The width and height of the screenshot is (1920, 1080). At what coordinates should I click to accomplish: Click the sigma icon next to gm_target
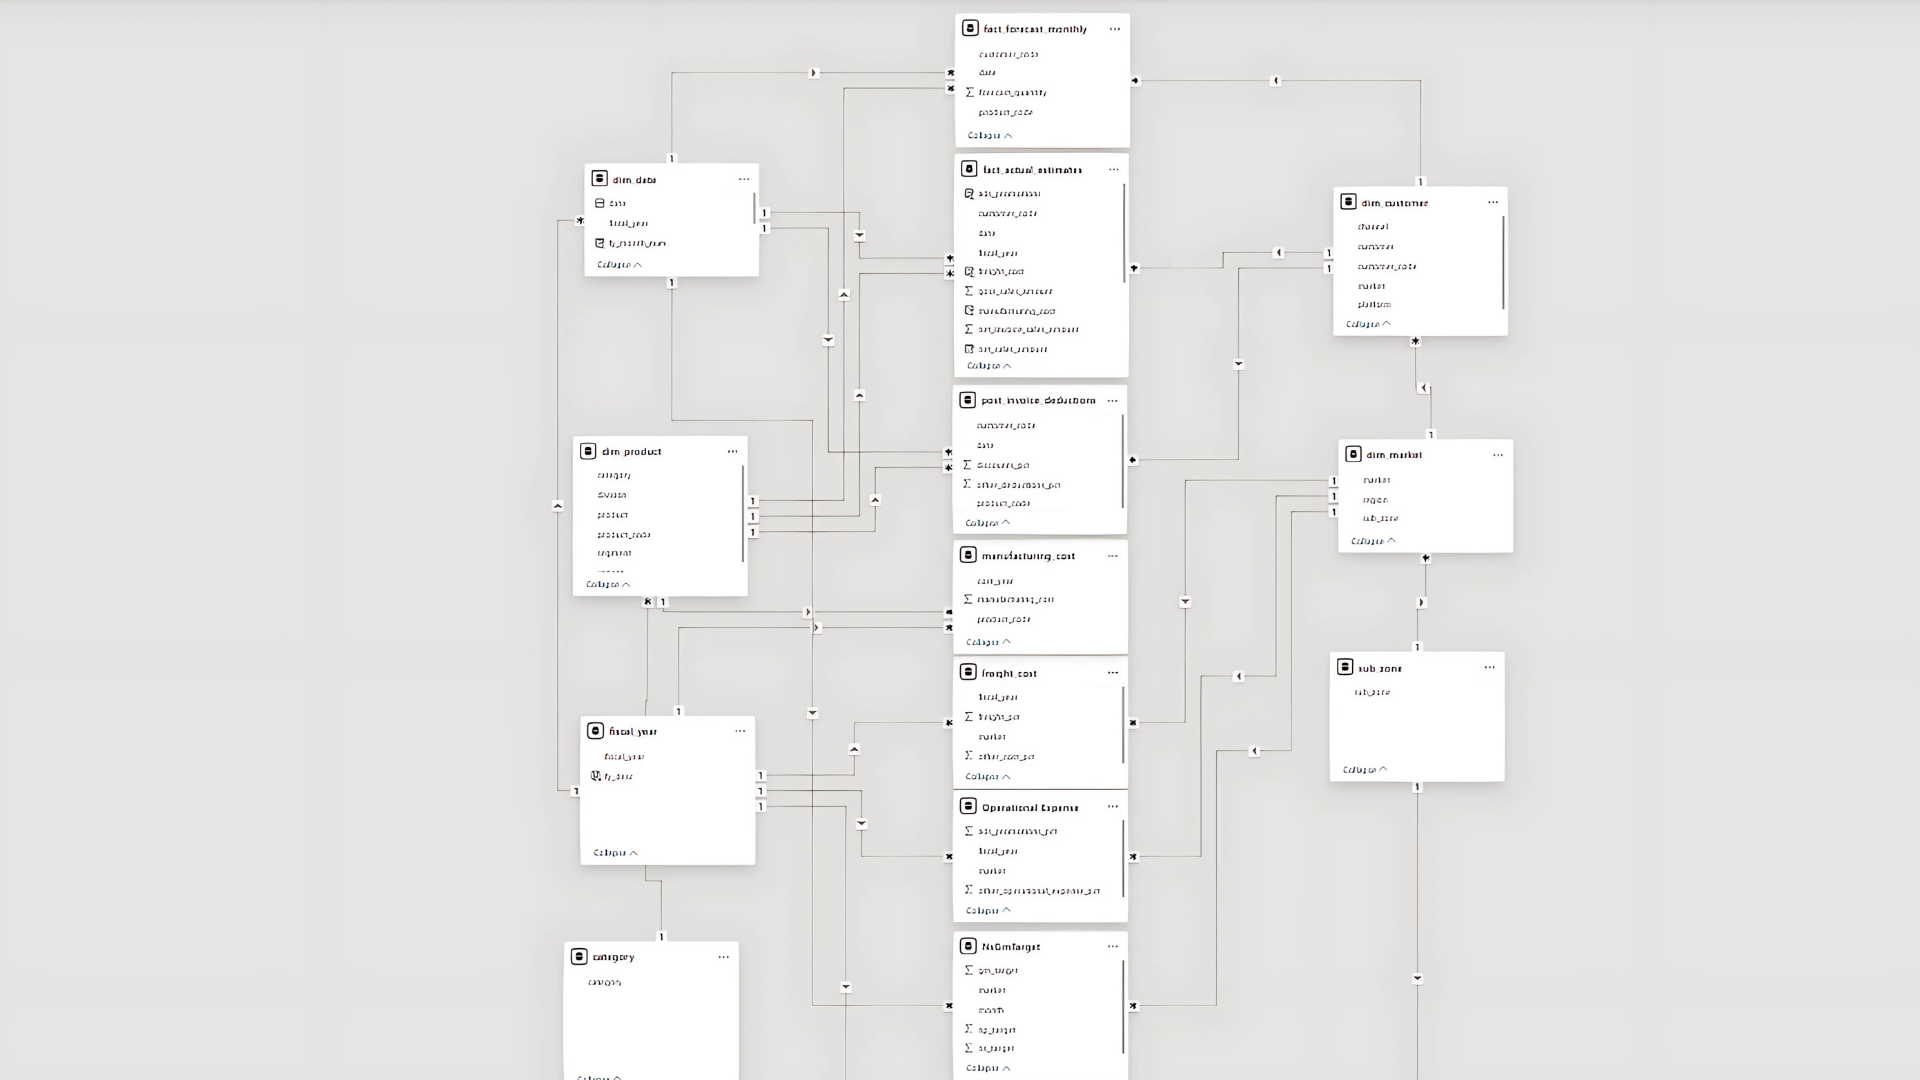(968, 970)
